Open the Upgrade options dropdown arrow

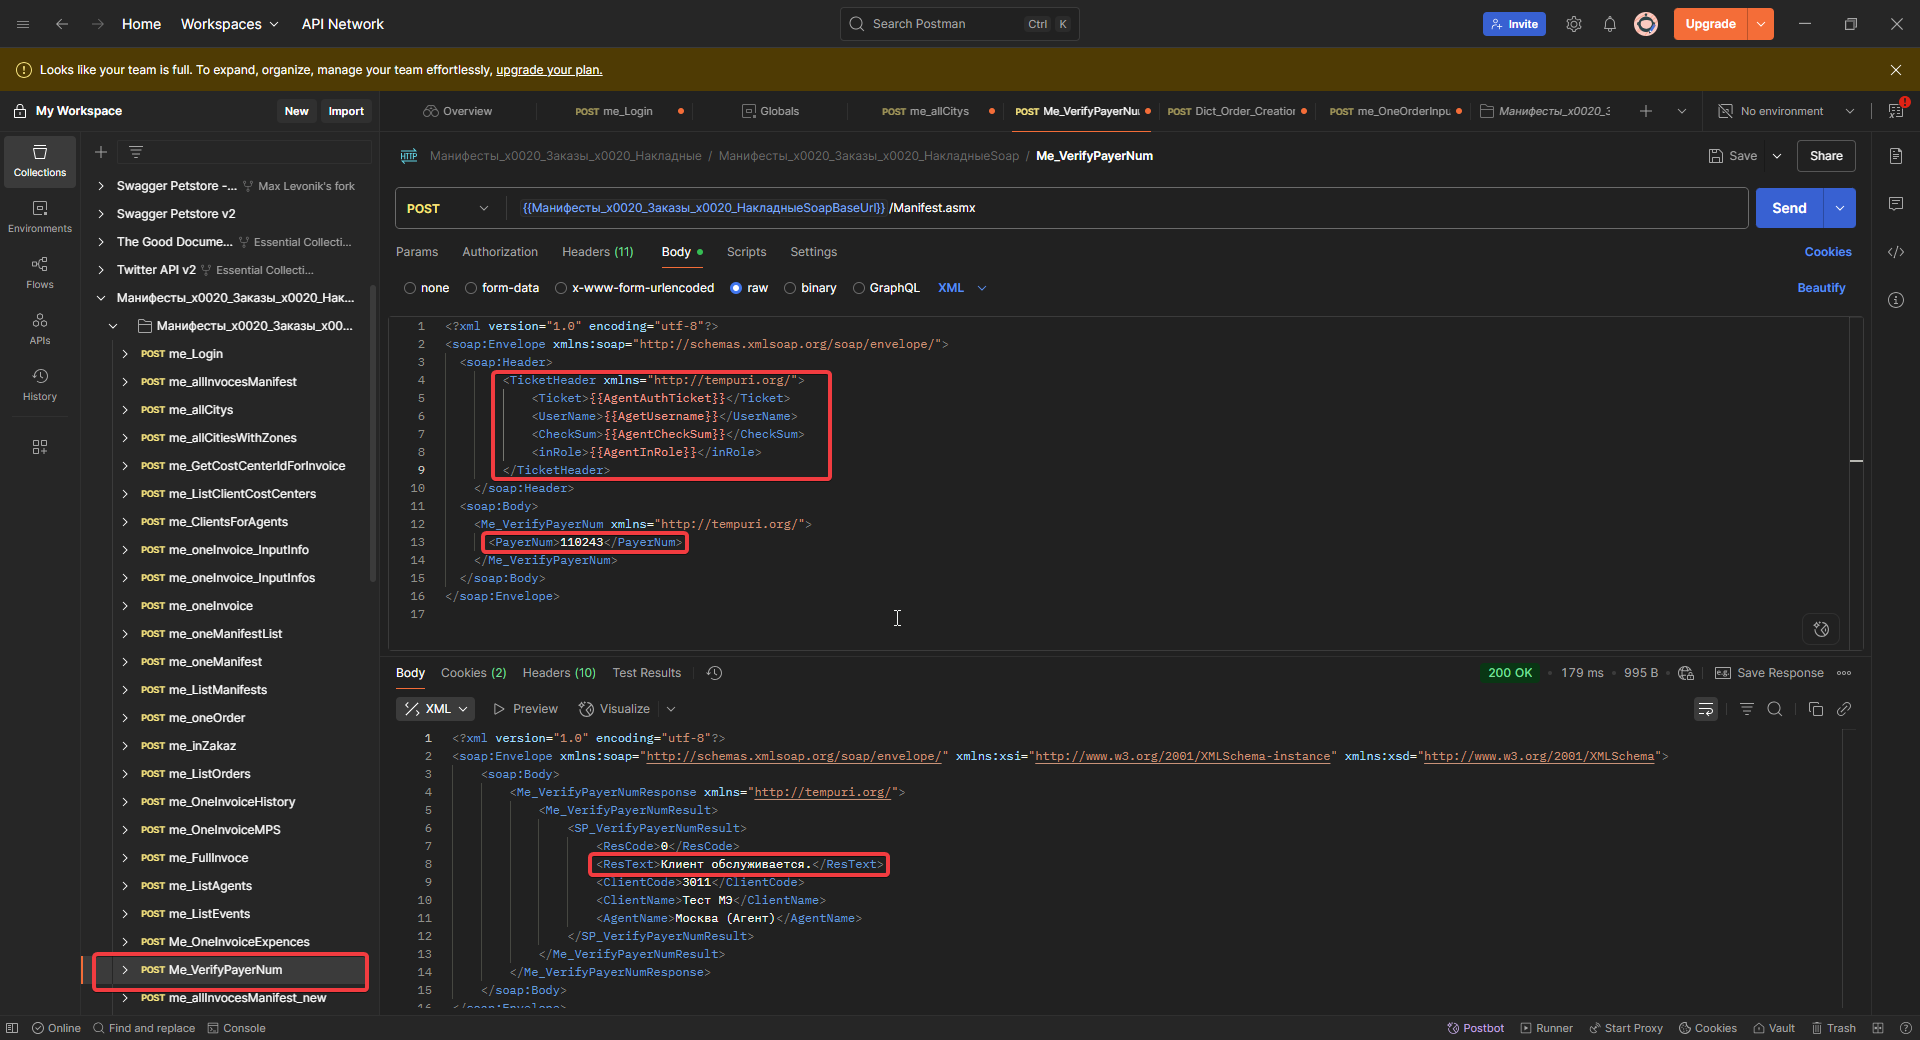[1761, 24]
